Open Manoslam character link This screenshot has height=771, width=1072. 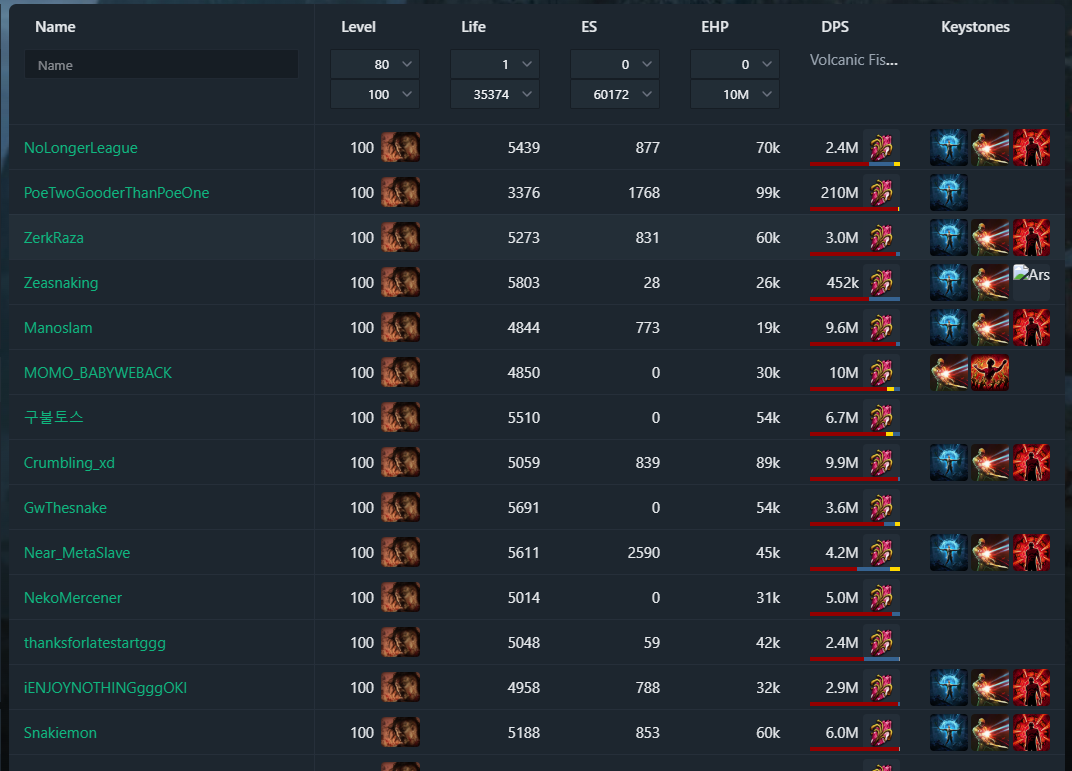click(x=58, y=327)
